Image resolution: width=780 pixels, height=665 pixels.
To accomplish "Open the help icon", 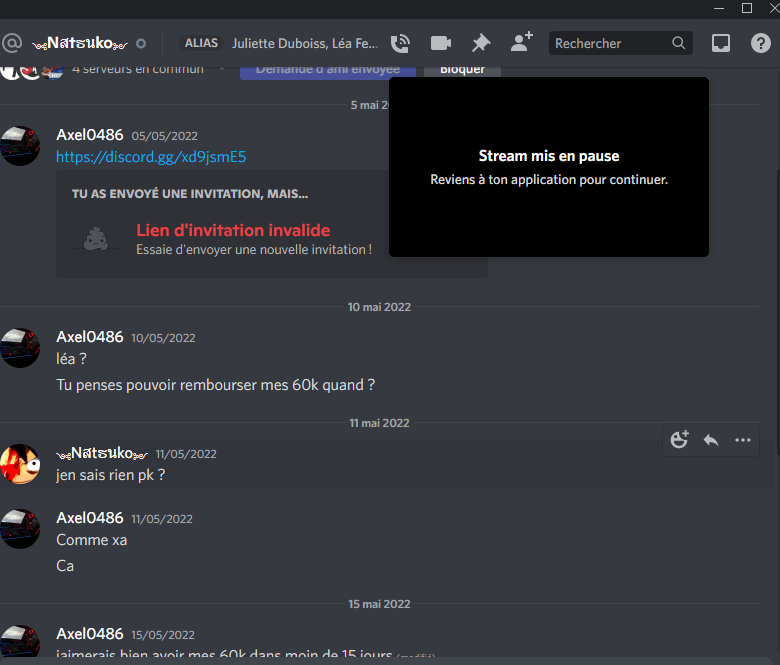I will 761,43.
